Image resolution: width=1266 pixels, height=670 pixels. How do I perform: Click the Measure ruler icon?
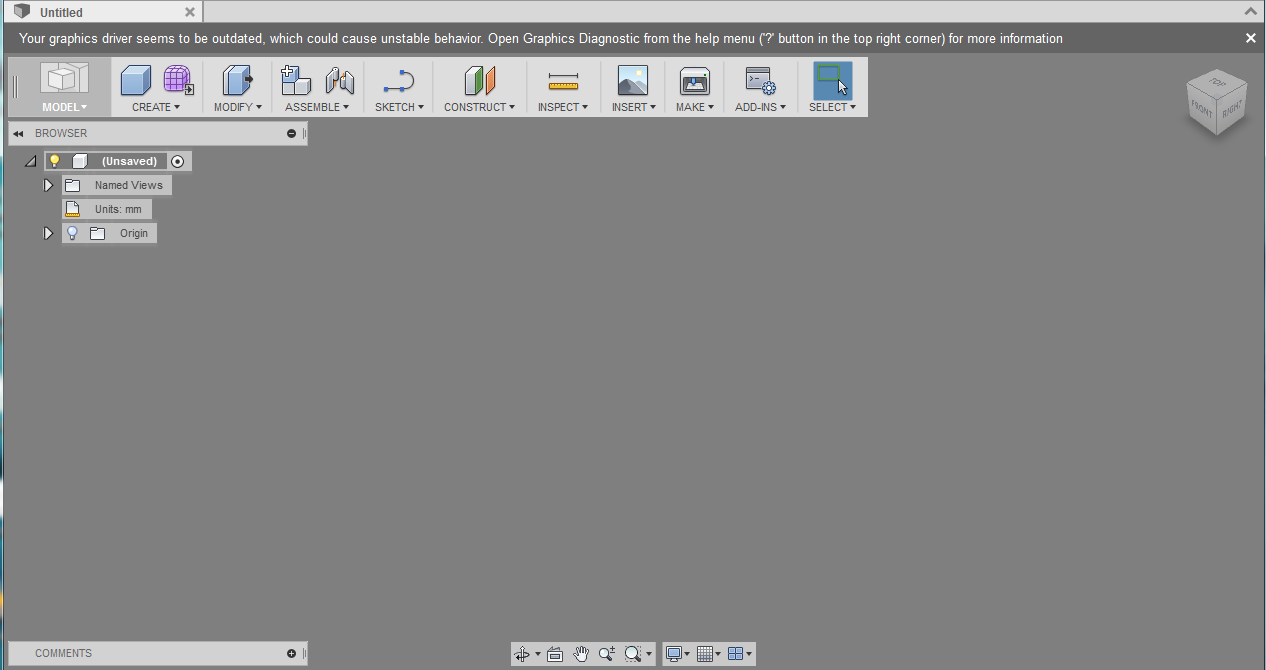(563, 80)
